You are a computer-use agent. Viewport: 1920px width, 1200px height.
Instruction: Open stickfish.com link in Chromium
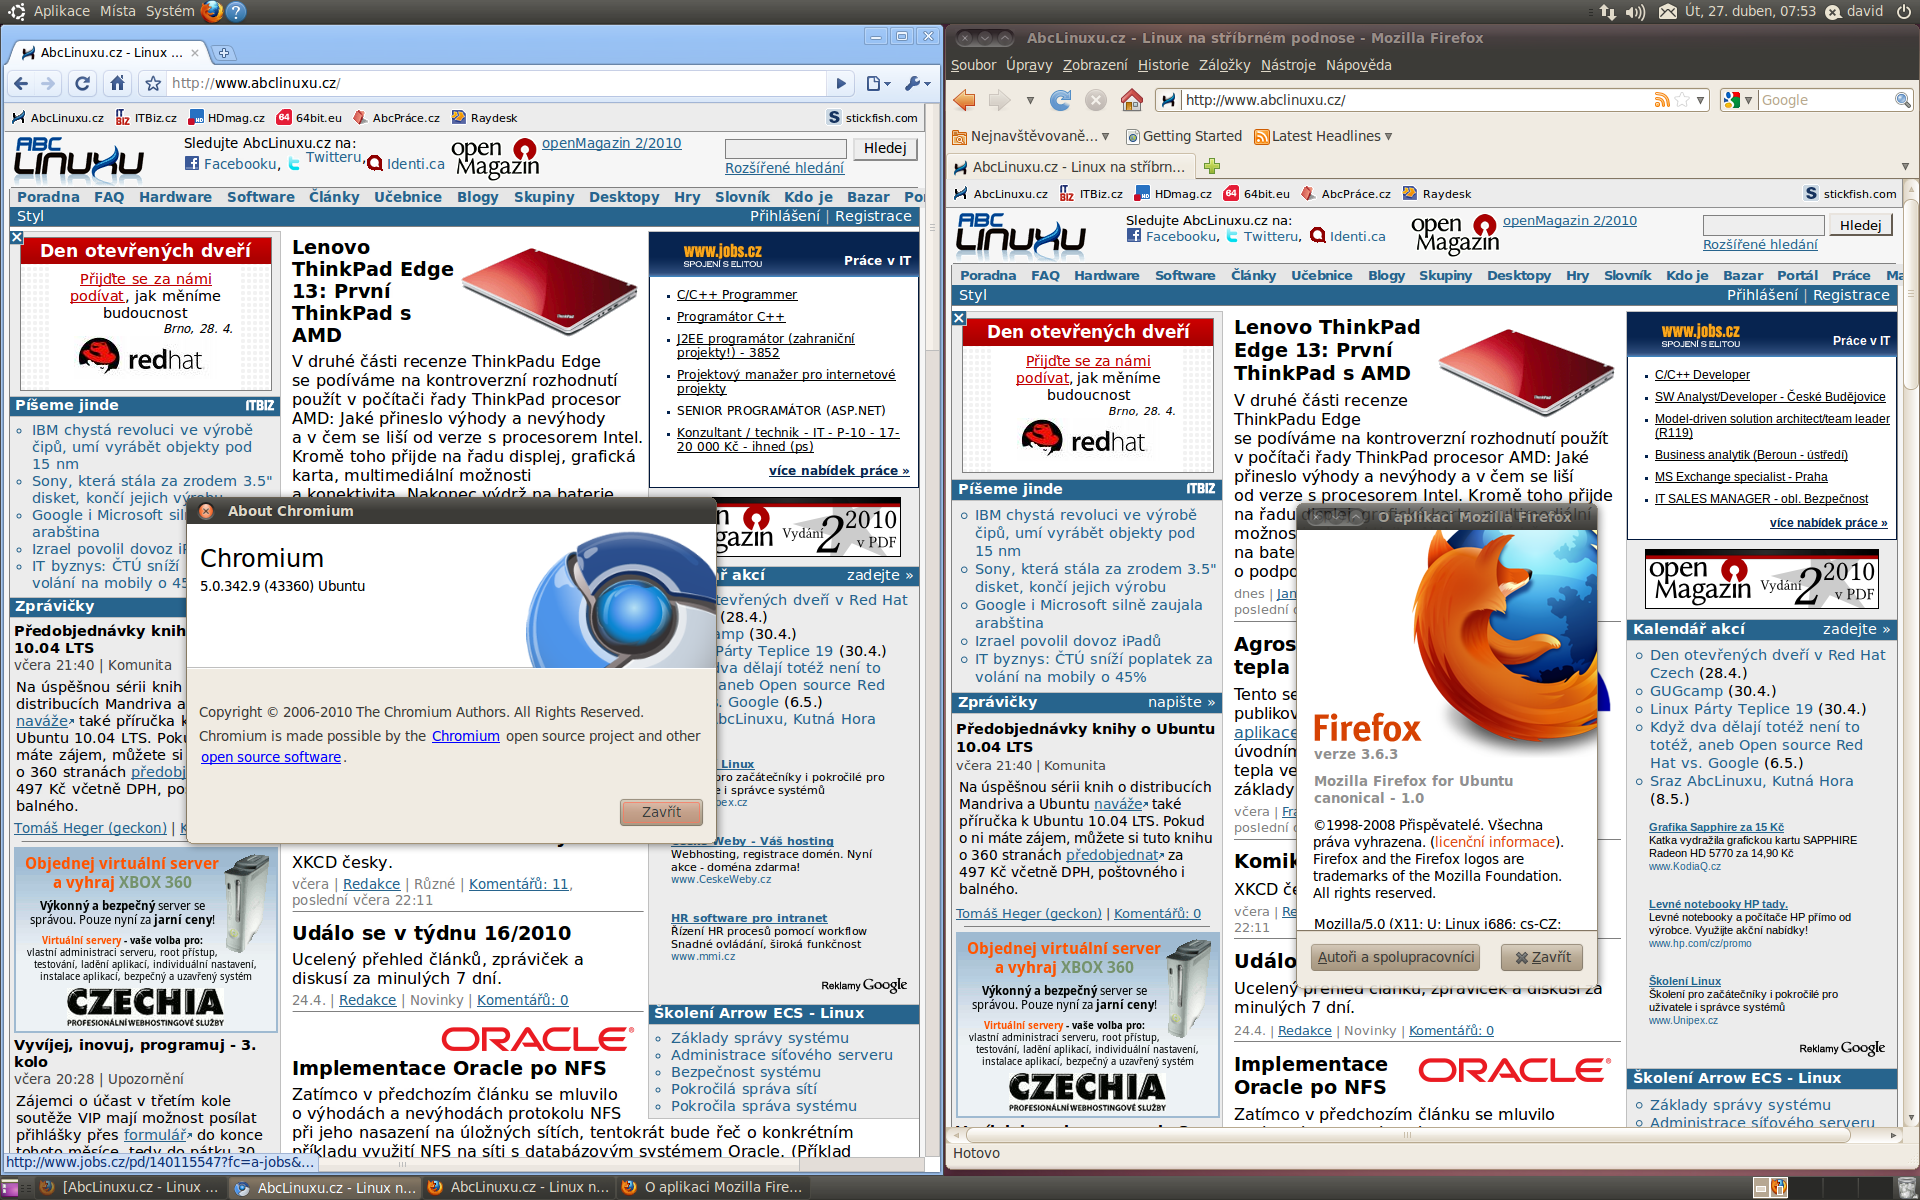(872, 118)
